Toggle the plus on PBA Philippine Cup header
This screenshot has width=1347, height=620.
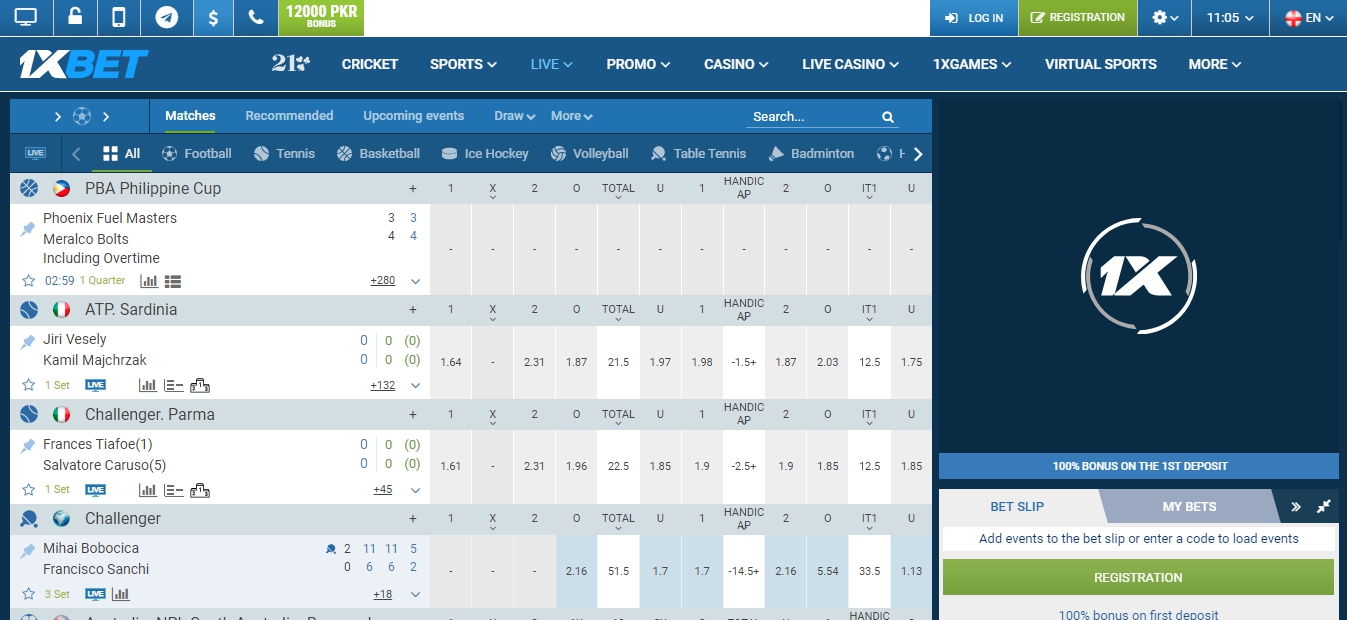pyautogui.click(x=412, y=189)
